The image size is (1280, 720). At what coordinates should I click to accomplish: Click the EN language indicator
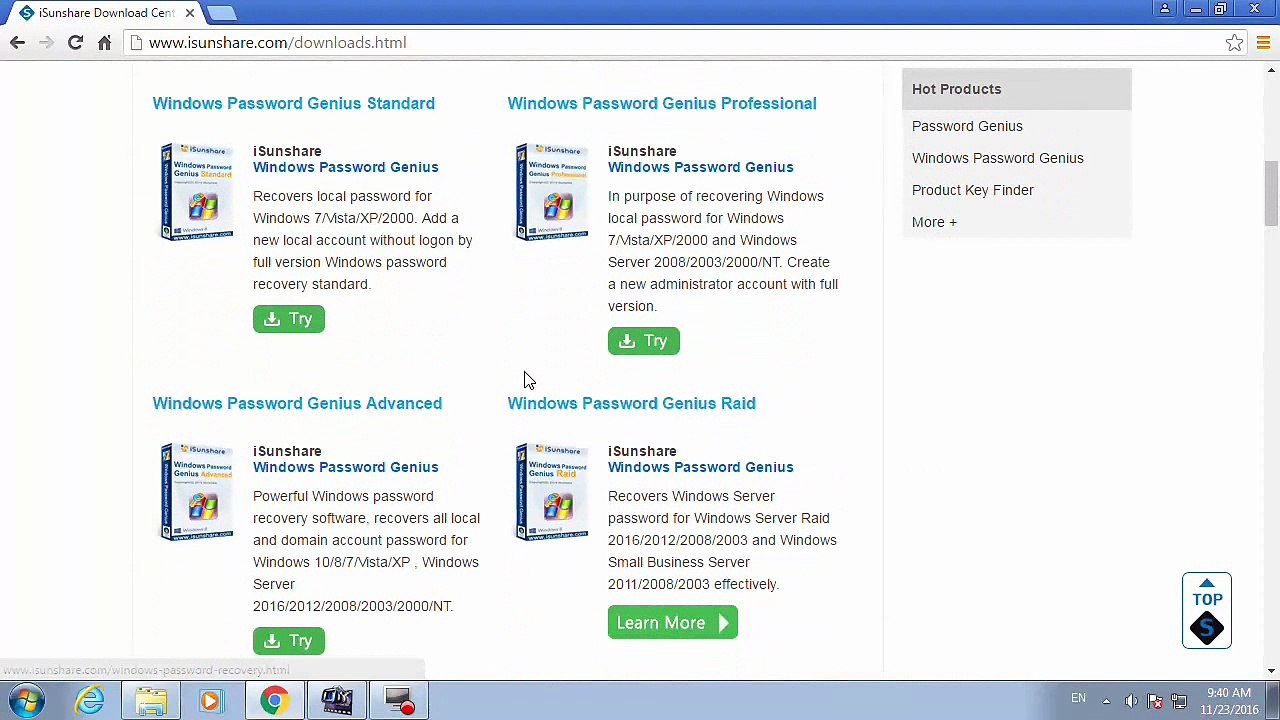[1078, 698]
